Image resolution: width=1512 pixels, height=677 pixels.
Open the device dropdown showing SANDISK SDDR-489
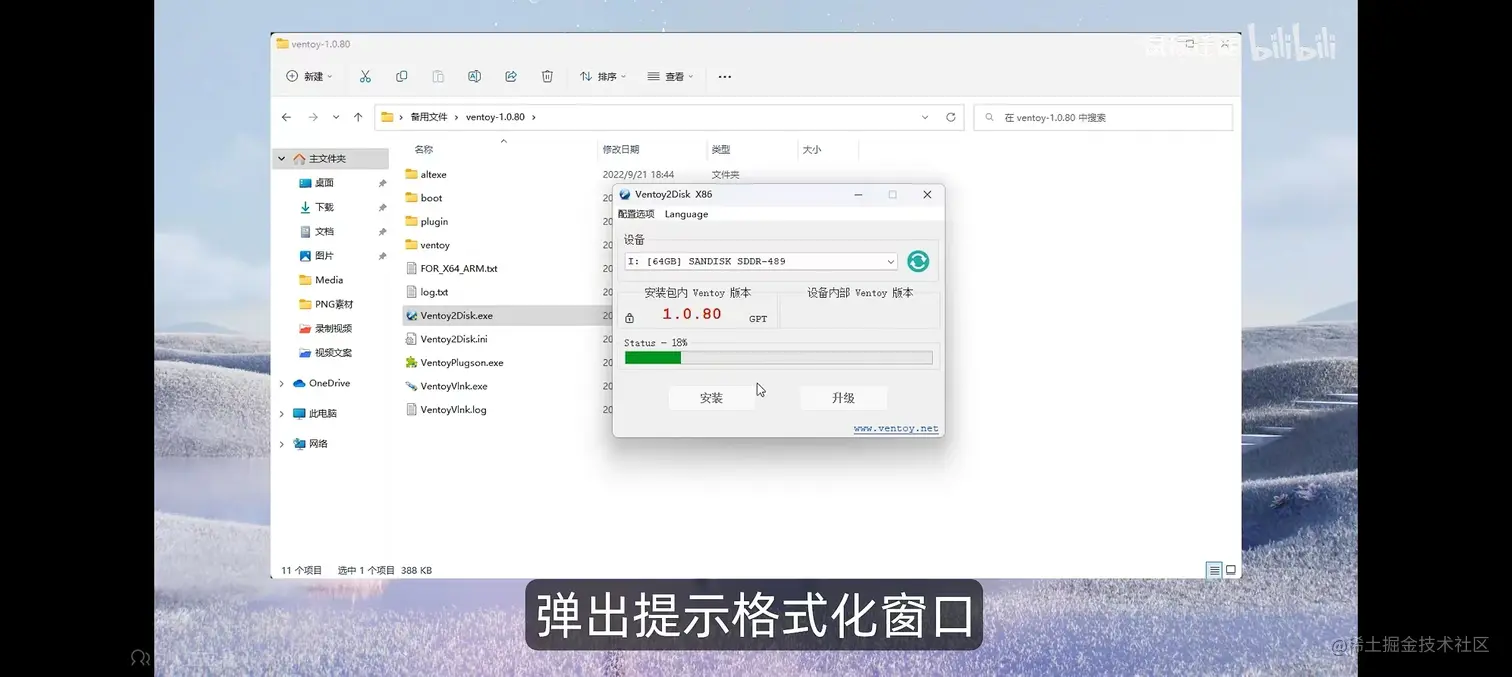761,261
